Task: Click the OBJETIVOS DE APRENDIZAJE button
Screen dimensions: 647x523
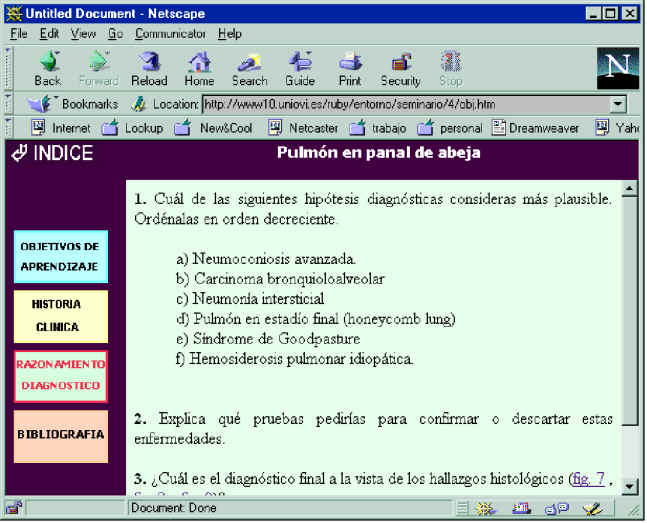Action: [x=60, y=256]
